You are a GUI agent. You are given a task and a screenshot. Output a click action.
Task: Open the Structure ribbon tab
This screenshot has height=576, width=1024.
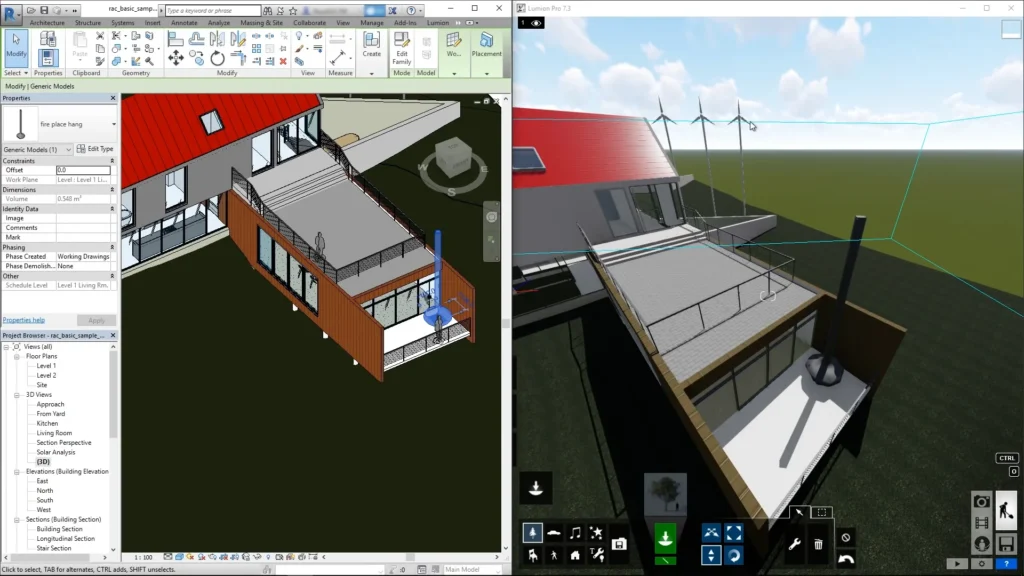coord(88,23)
